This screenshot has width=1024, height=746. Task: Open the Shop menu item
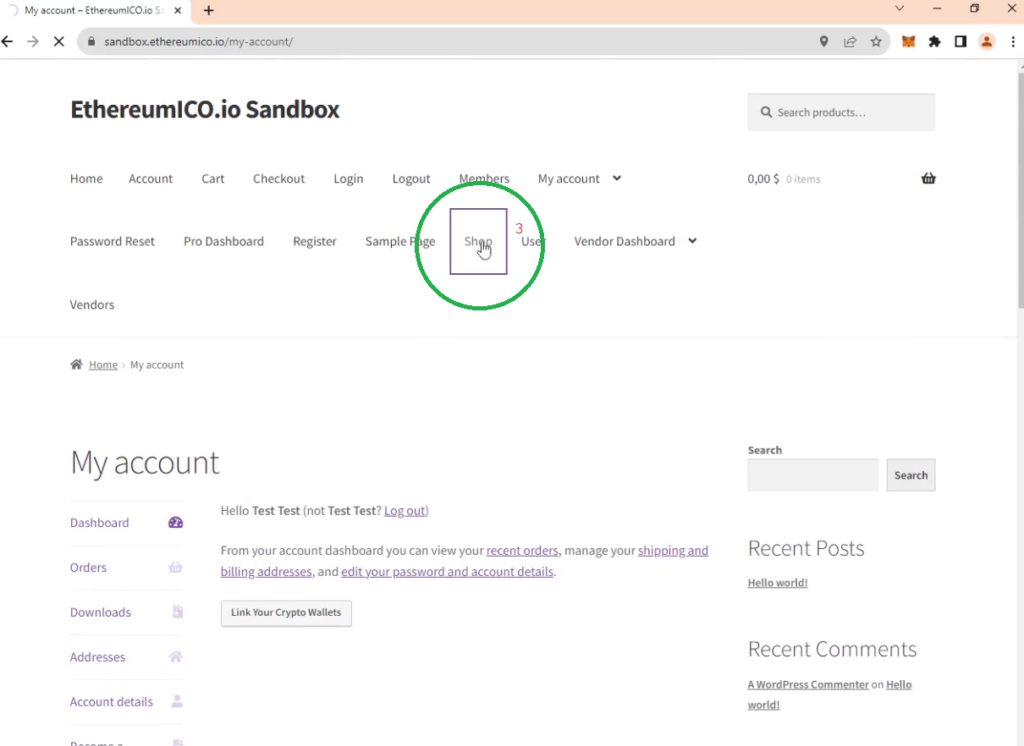click(478, 242)
